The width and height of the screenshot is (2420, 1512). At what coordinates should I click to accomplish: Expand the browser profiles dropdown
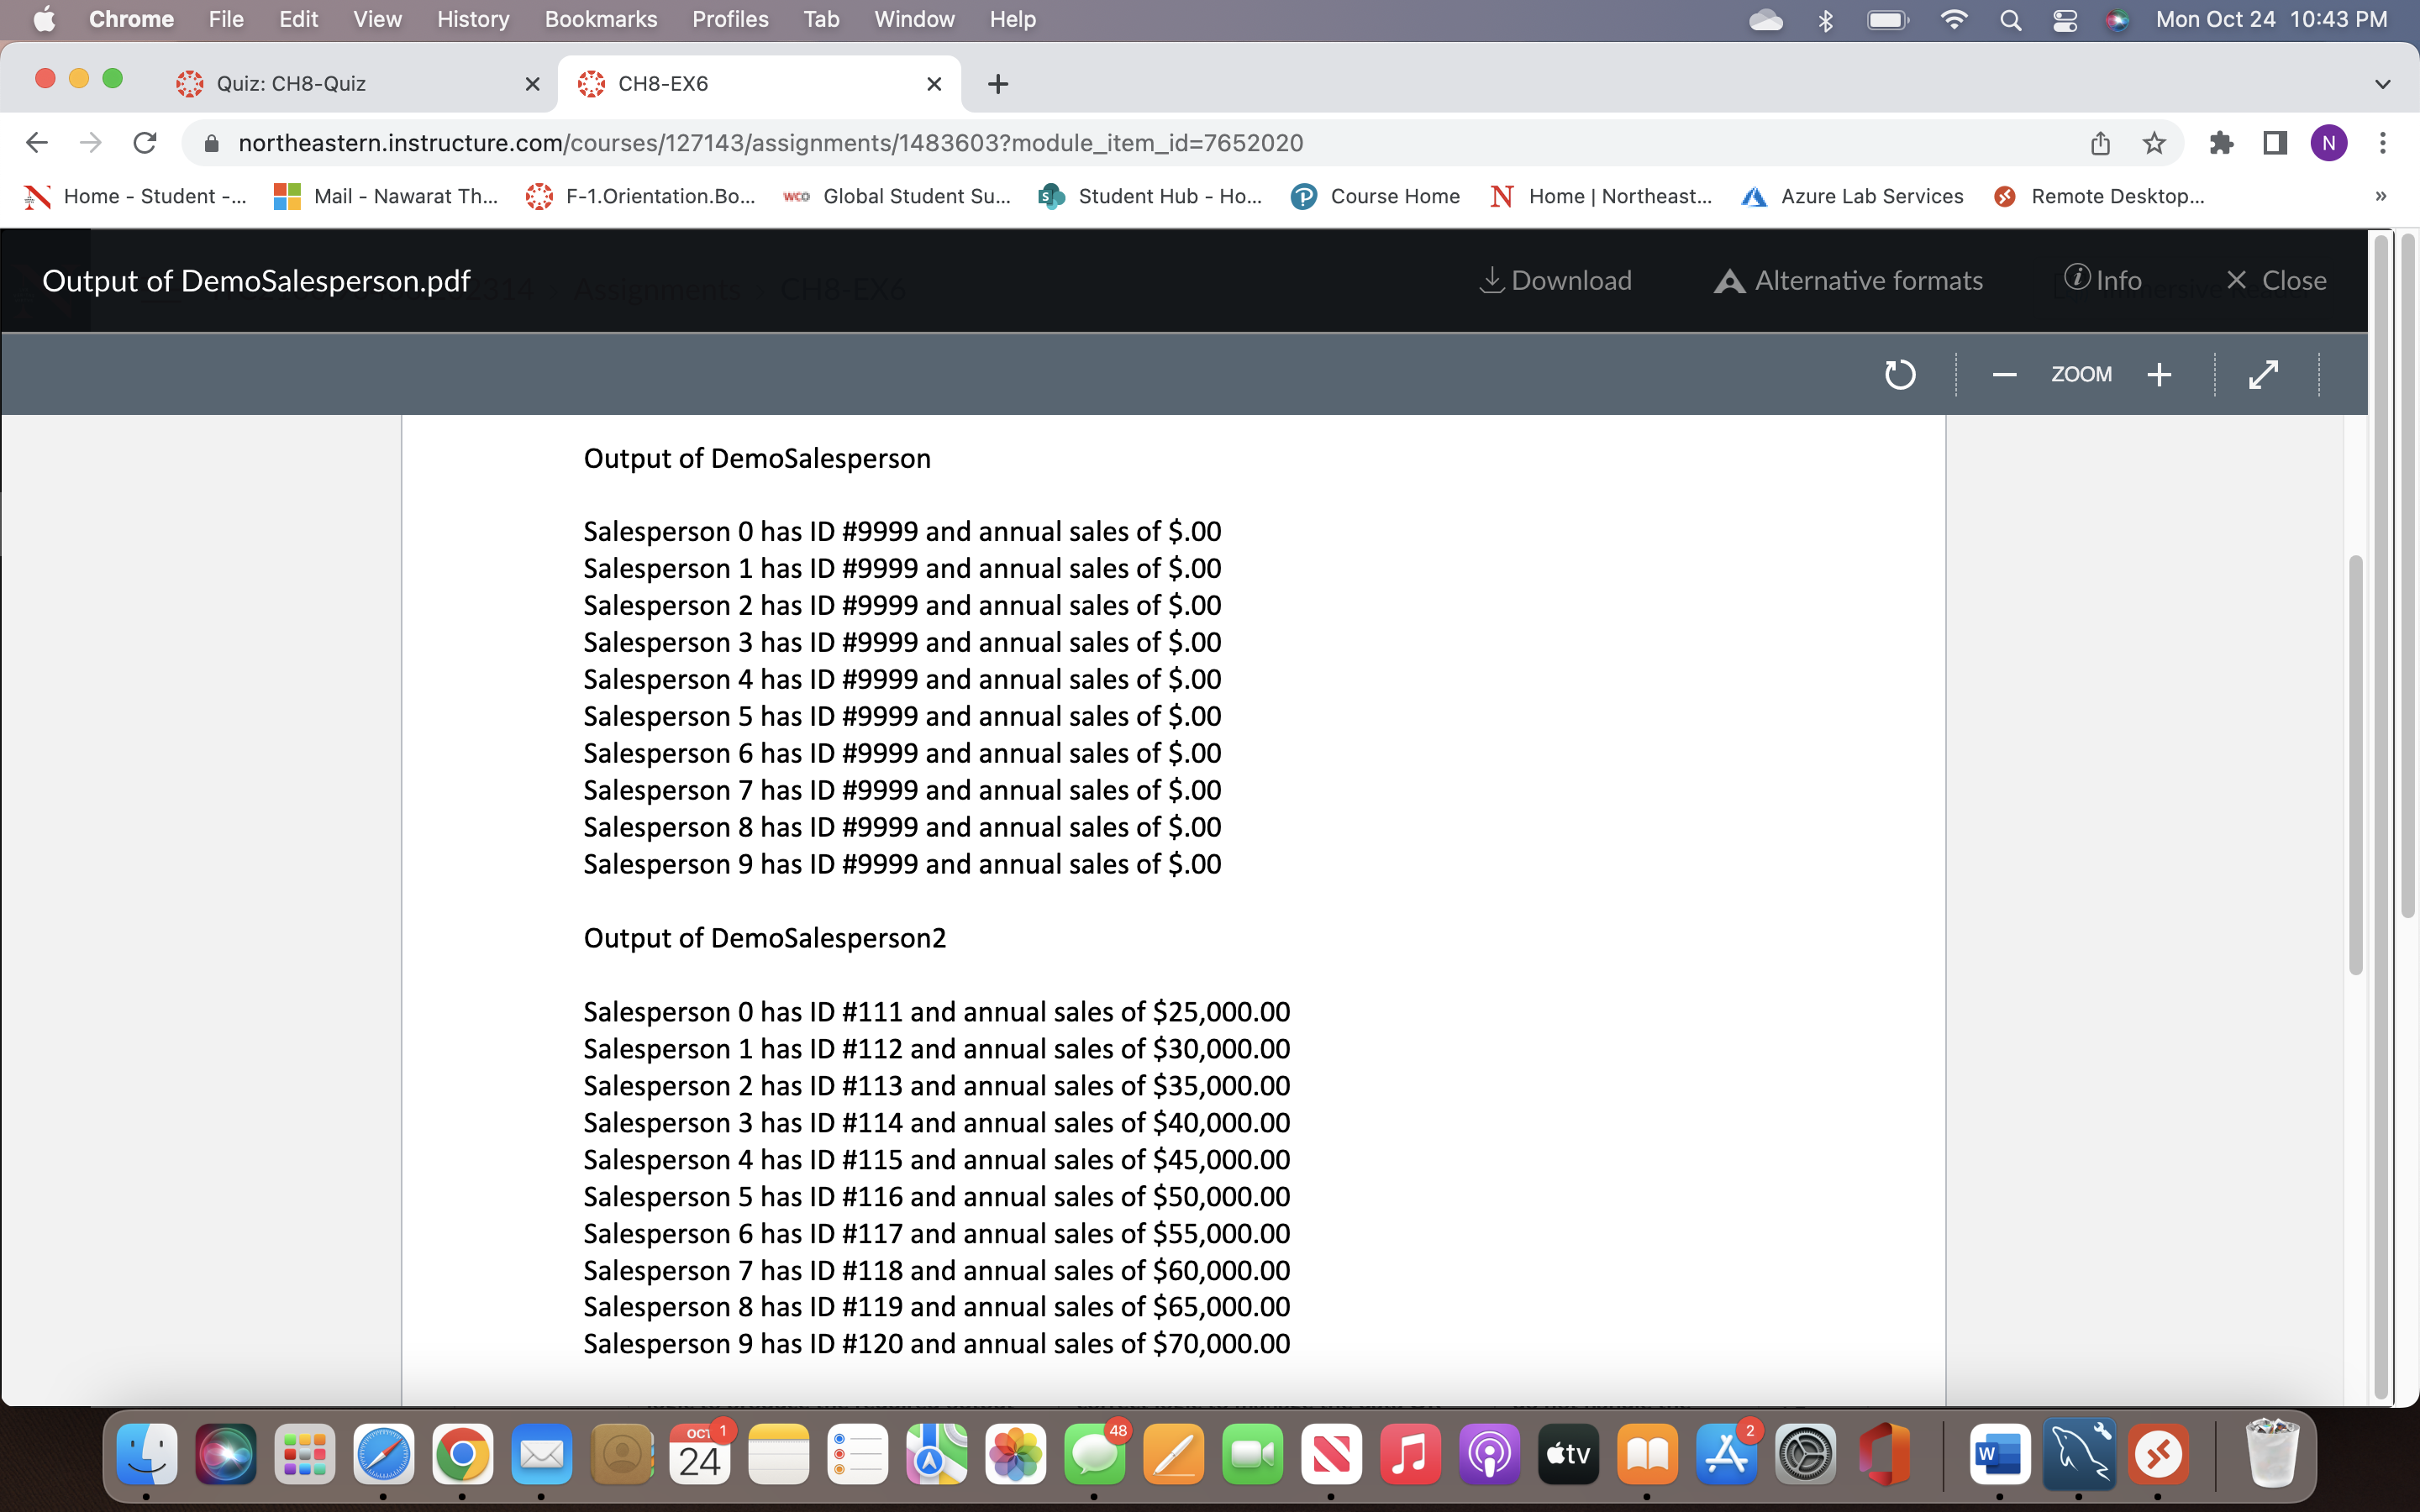pos(2333,144)
